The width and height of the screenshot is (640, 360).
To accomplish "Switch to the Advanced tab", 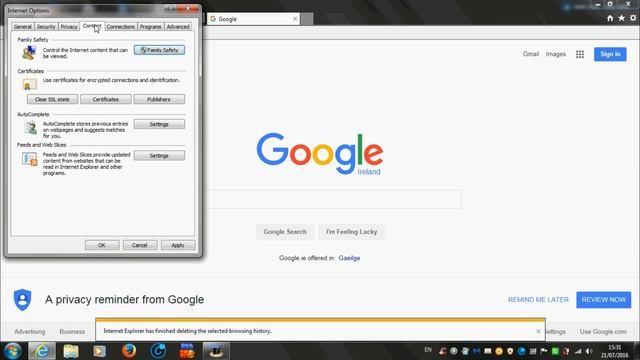I will pos(178,27).
